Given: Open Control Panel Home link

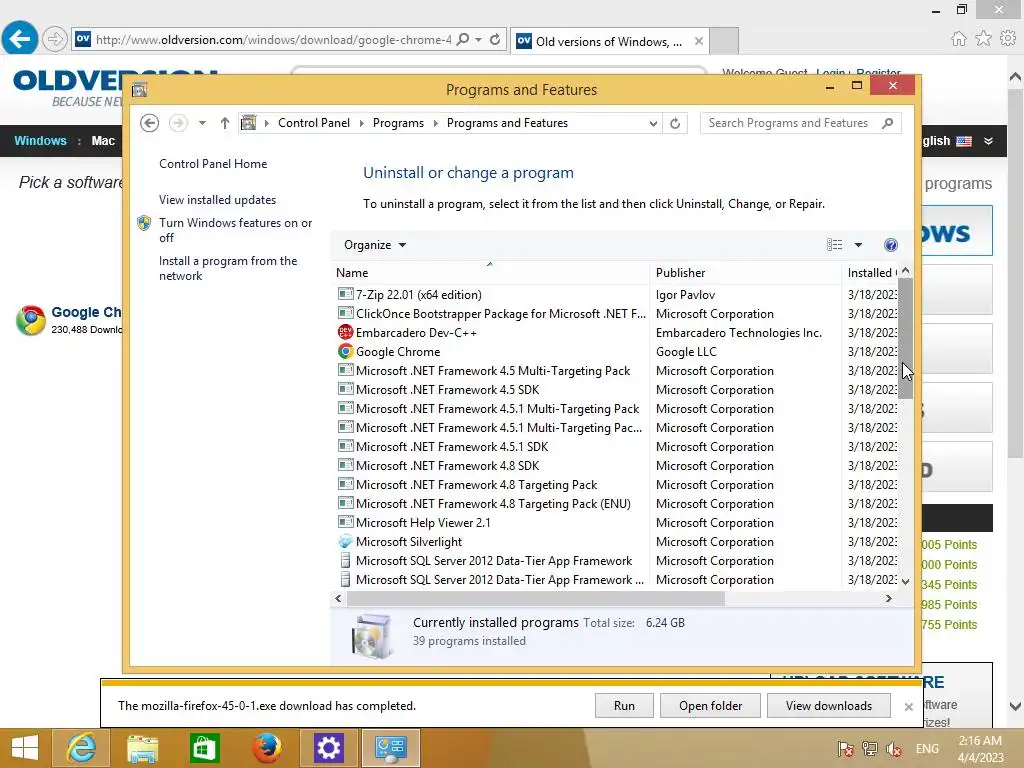Looking at the screenshot, I should pyautogui.click(x=213, y=164).
